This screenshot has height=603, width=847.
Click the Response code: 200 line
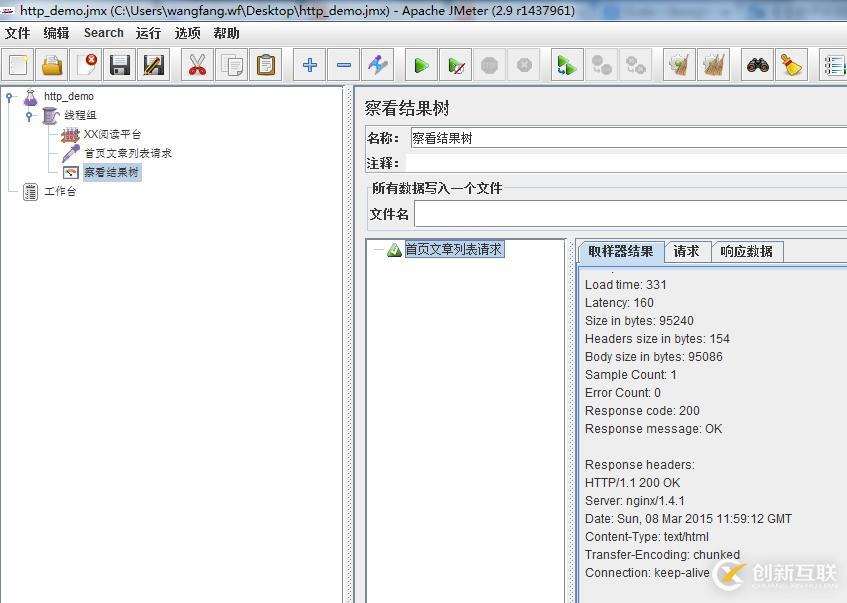[x=642, y=411]
